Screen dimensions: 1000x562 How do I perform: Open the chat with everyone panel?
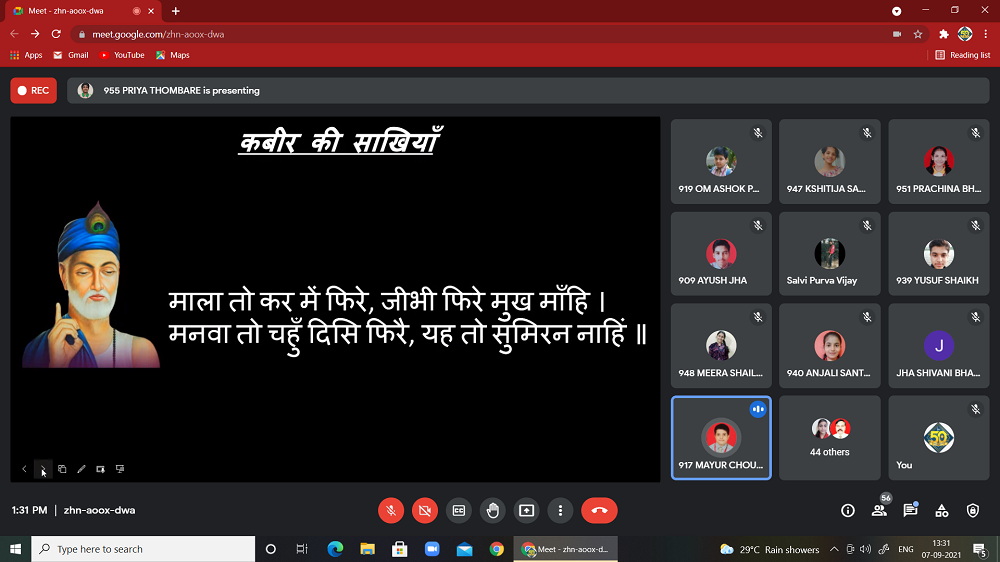910,510
